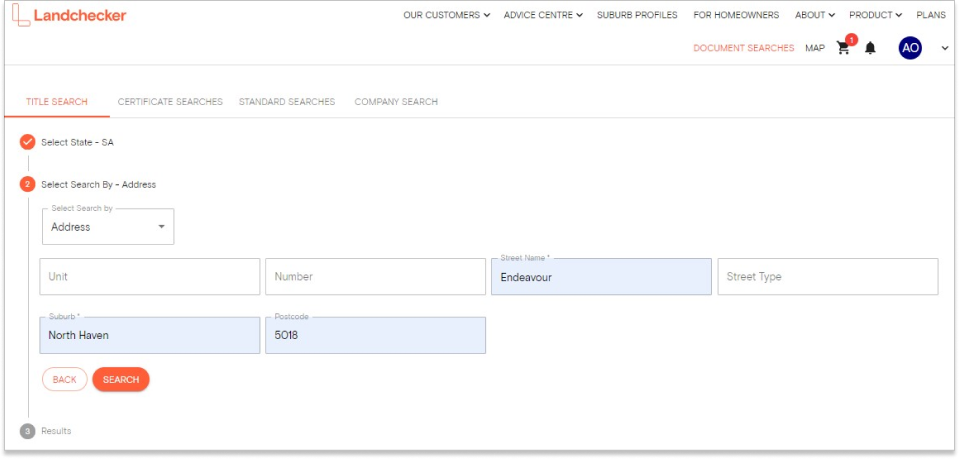Viewport: 959px width, 459px height.
Task: Click the Select Search By - Address step label
Action: tap(98, 184)
